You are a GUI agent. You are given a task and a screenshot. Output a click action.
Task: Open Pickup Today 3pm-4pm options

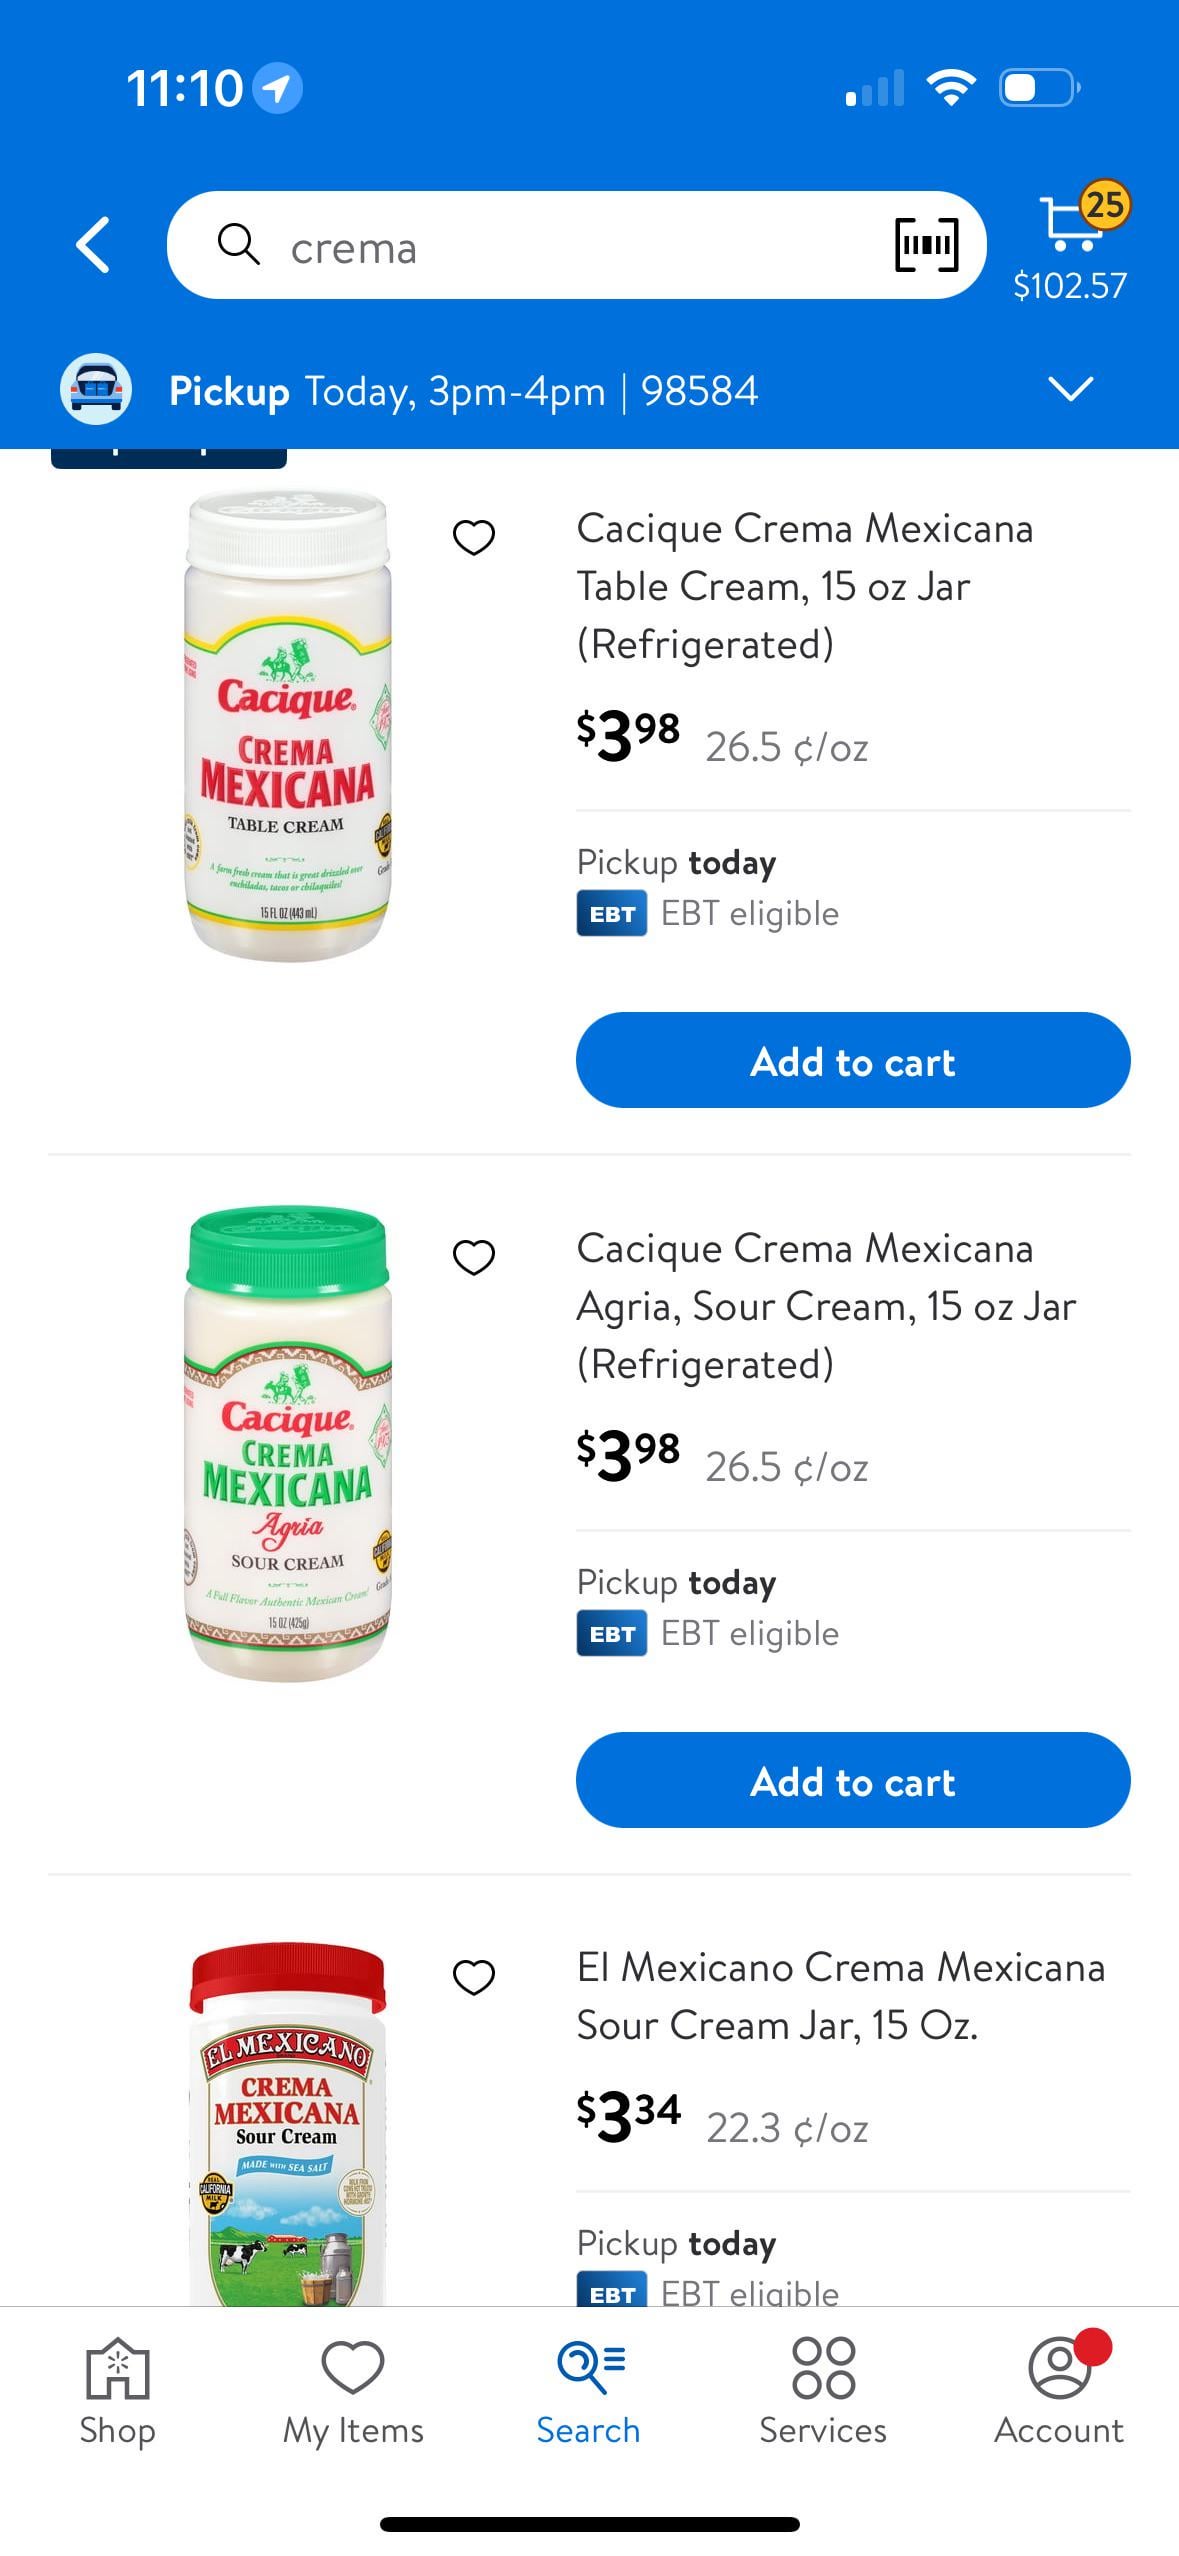pos(463,391)
